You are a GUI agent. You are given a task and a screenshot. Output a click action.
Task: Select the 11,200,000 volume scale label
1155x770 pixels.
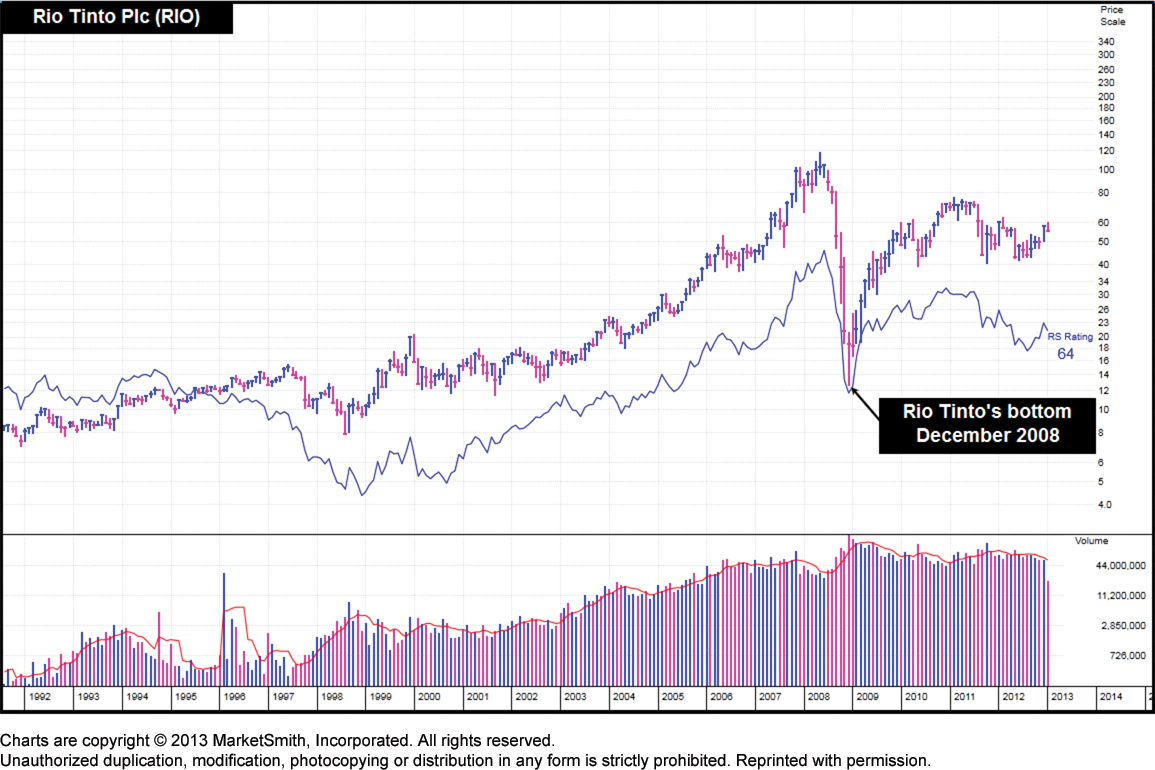[x=1121, y=595]
